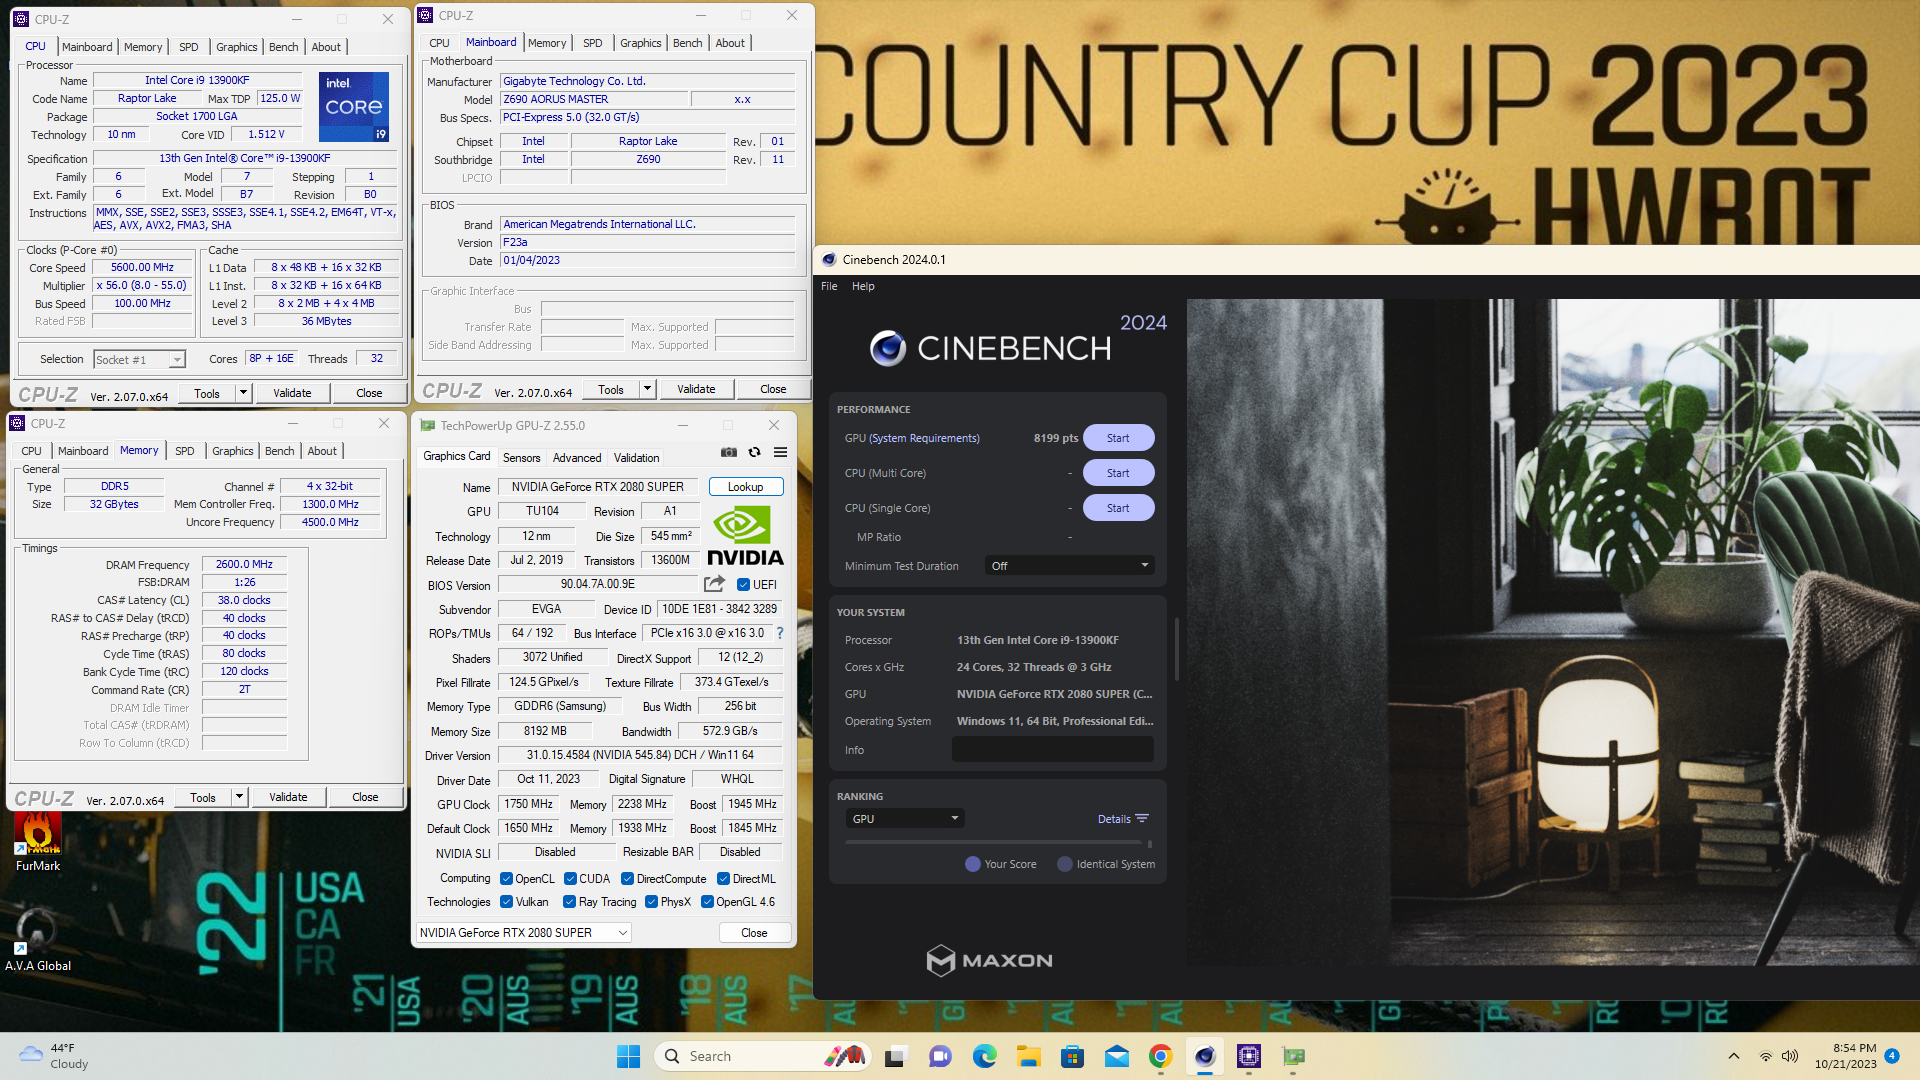Viewport: 1920px width, 1080px height.
Task: Click the ranking Details filter icon
Action: 1142,819
